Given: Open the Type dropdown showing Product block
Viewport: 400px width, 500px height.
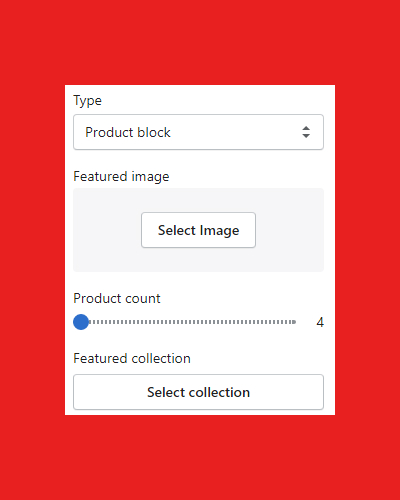Looking at the screenshot, I should (198, 132).
